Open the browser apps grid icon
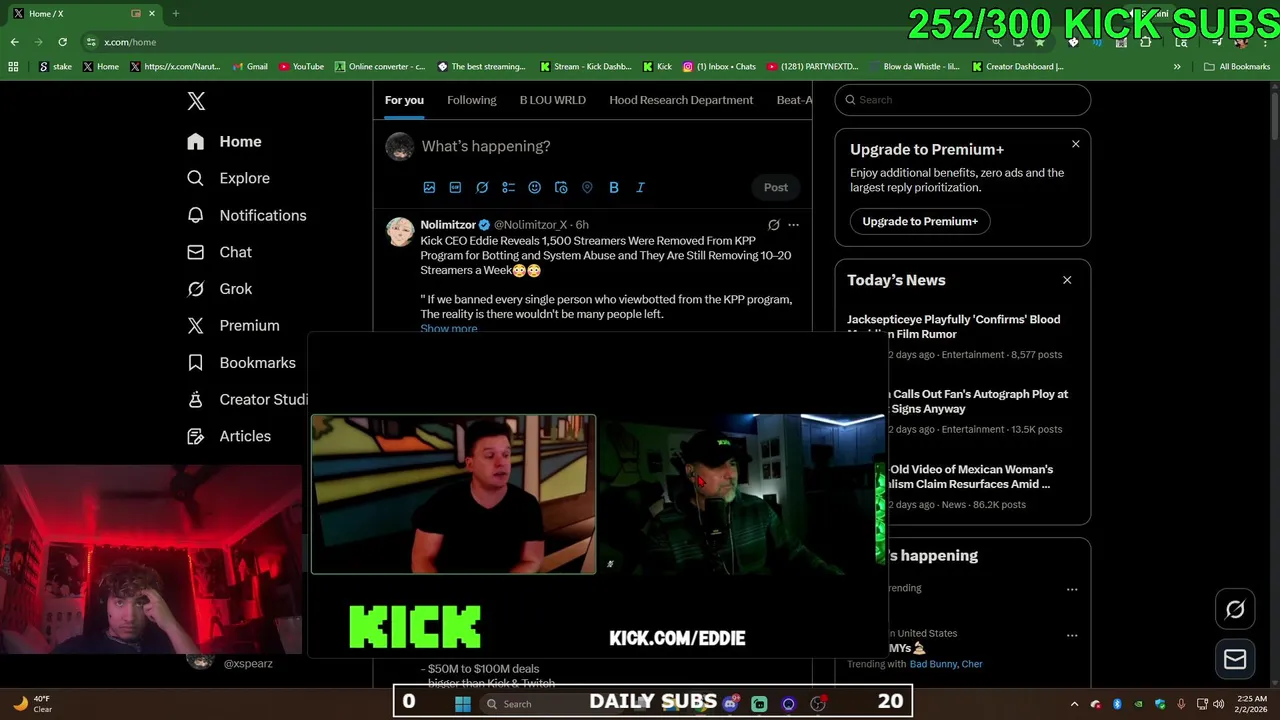 [13, 67]
